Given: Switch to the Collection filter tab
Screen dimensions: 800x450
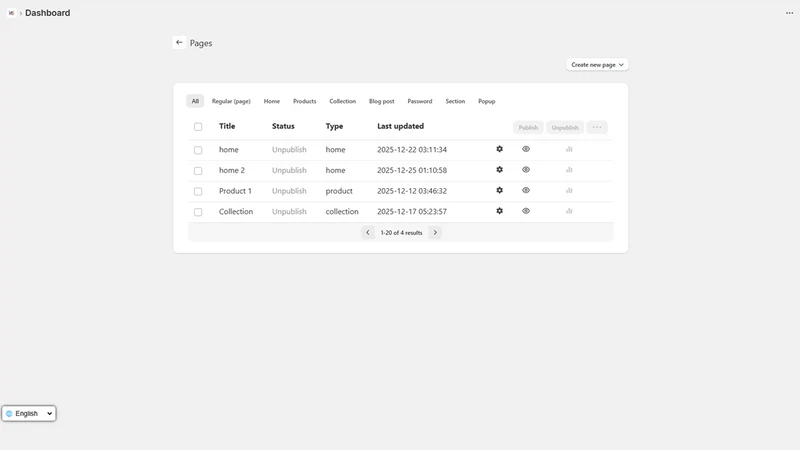Looking at the screenshot, I should click(x=342, y=101).
